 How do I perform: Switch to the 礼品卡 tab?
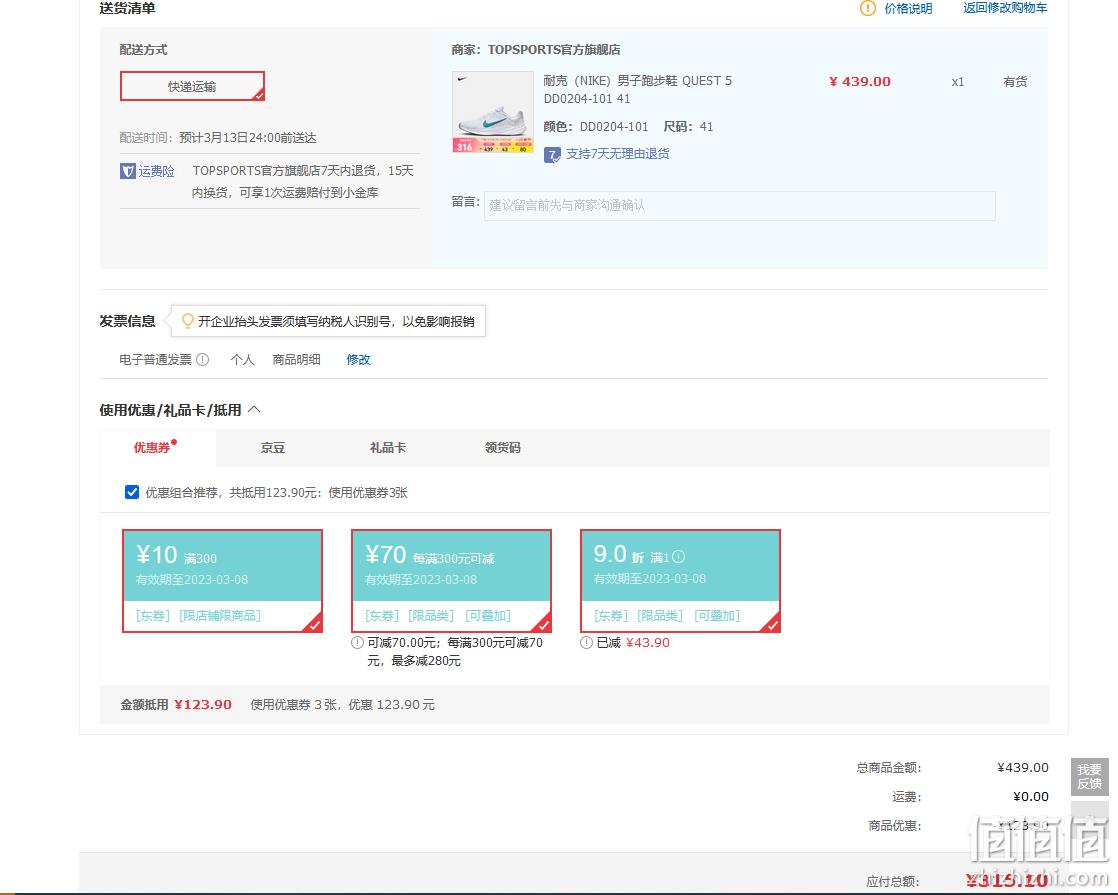click(387, 448)
